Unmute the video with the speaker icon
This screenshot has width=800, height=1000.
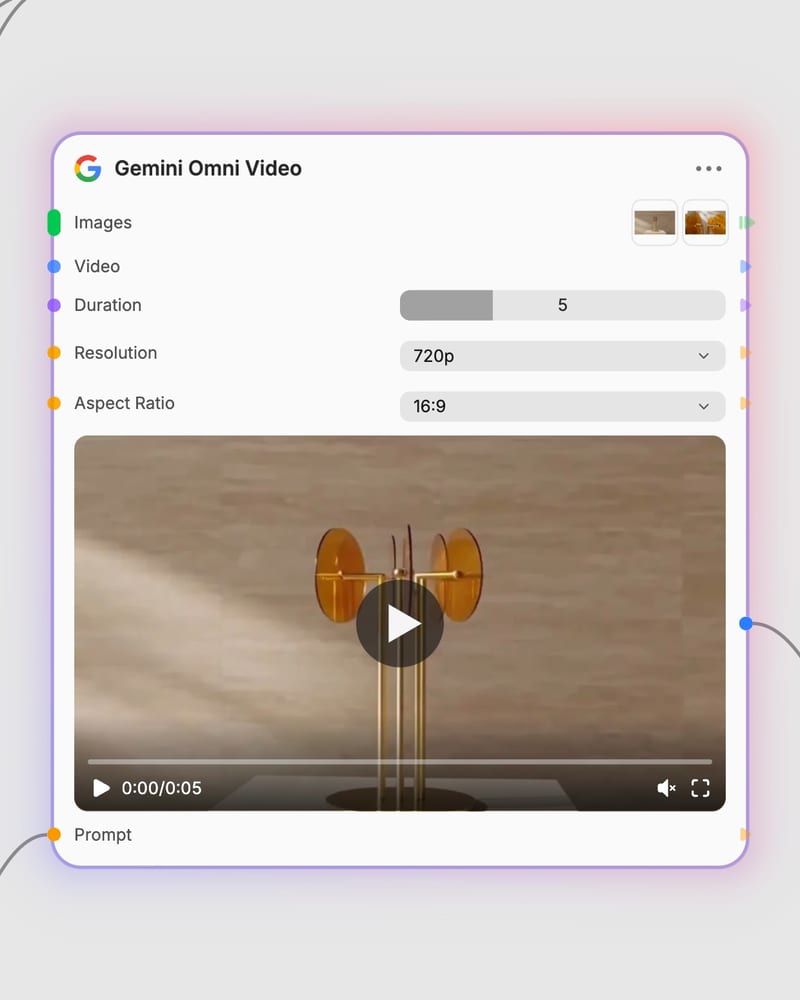(x=666, y=788)
